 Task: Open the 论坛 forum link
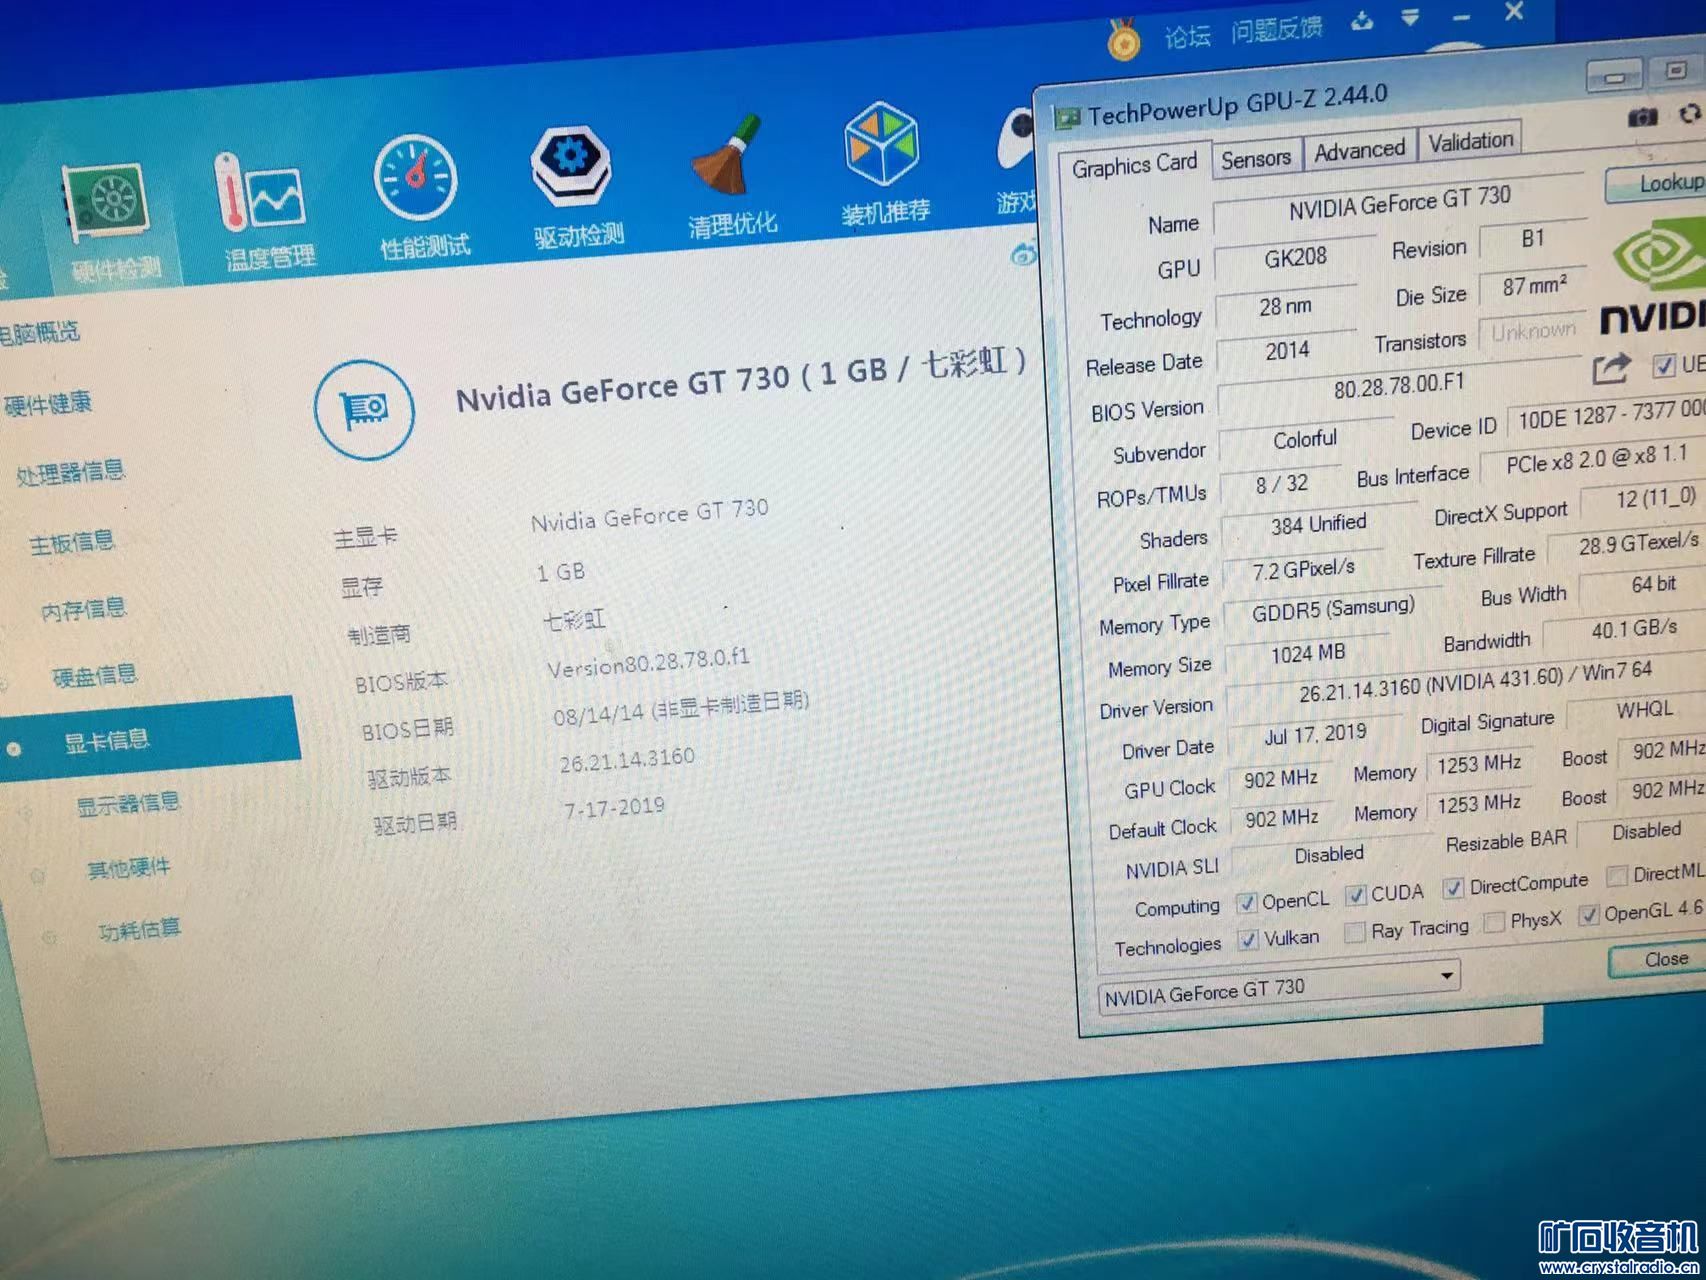pyautogui.click(x=1187, y=37)
